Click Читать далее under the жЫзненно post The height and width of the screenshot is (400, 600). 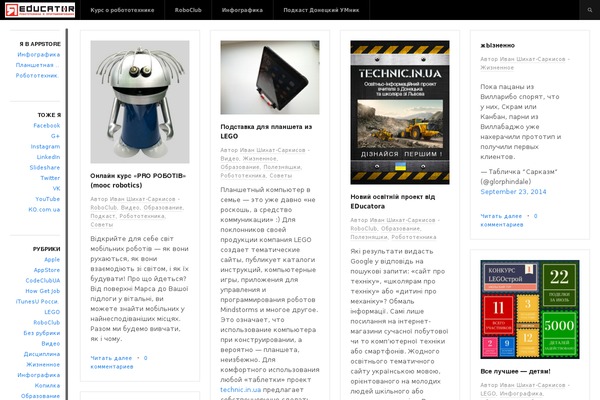(501, 216)
